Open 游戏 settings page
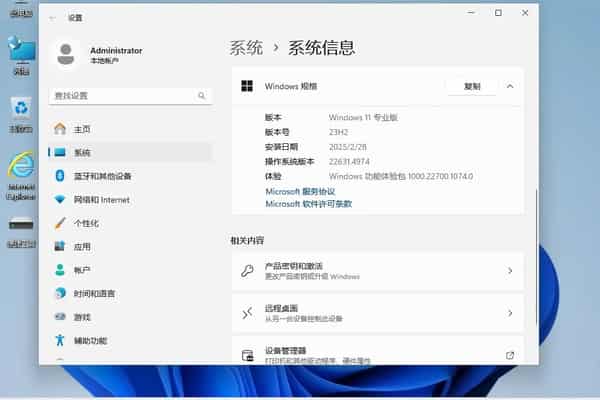This screenshot has height=400, width=600. [130, 317]
